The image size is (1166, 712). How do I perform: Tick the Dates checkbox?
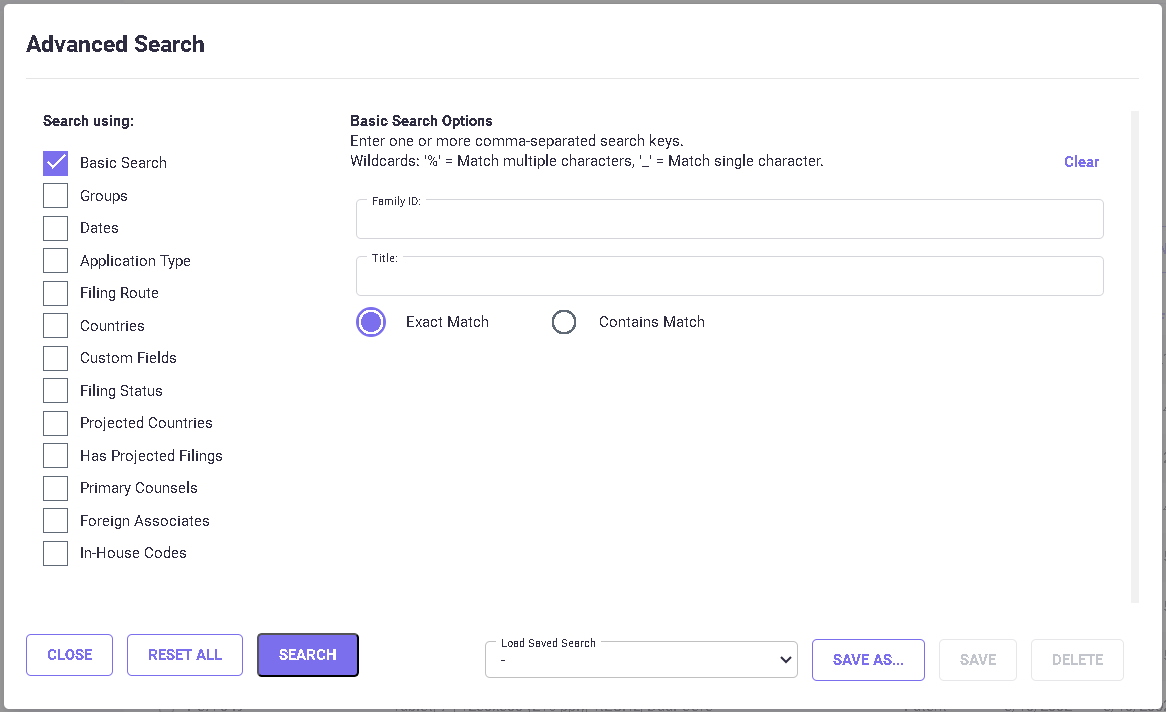click(56, 228)
